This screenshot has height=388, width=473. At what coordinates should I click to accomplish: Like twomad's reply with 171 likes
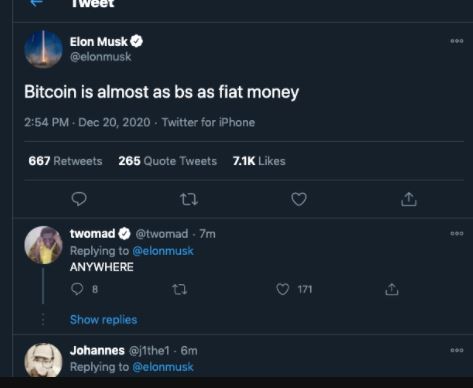coord(283,289)
